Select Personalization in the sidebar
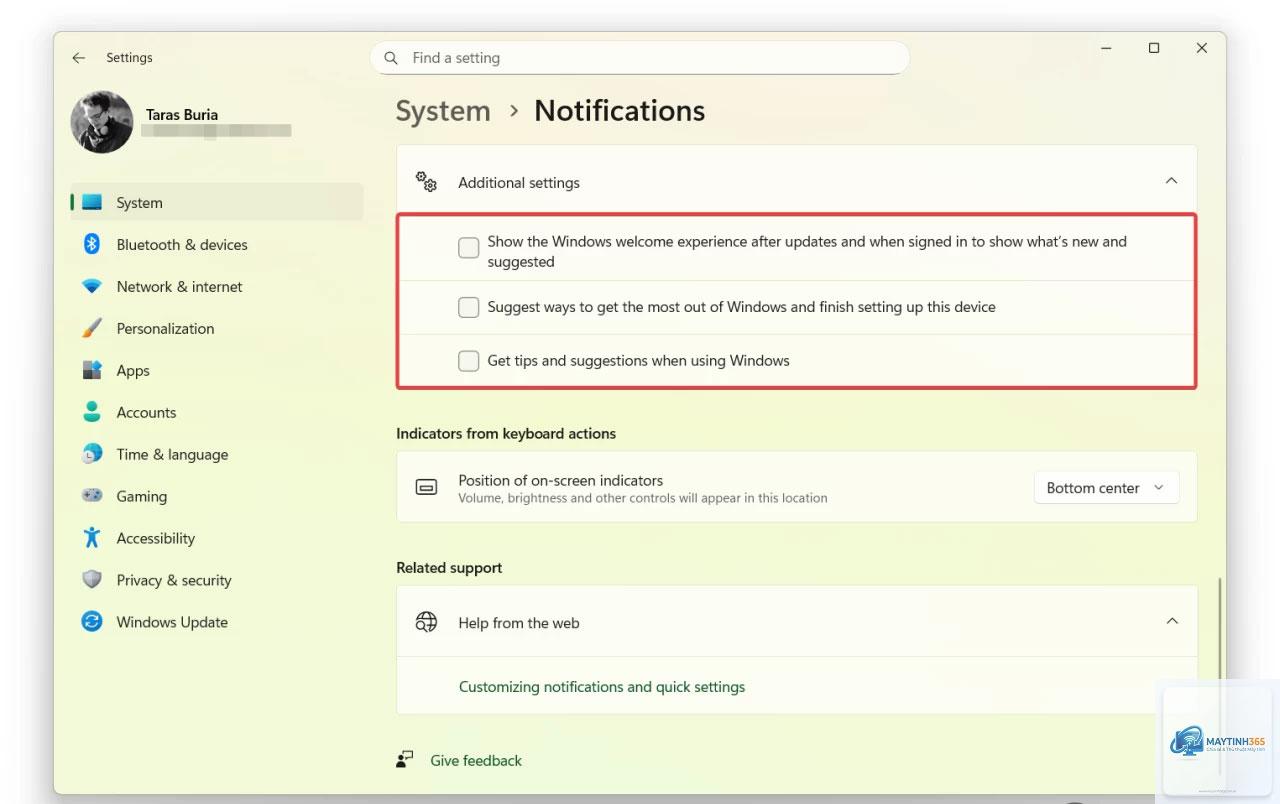Image resolution: width=1280 pixels, height=804 pixels. [217, 328]
